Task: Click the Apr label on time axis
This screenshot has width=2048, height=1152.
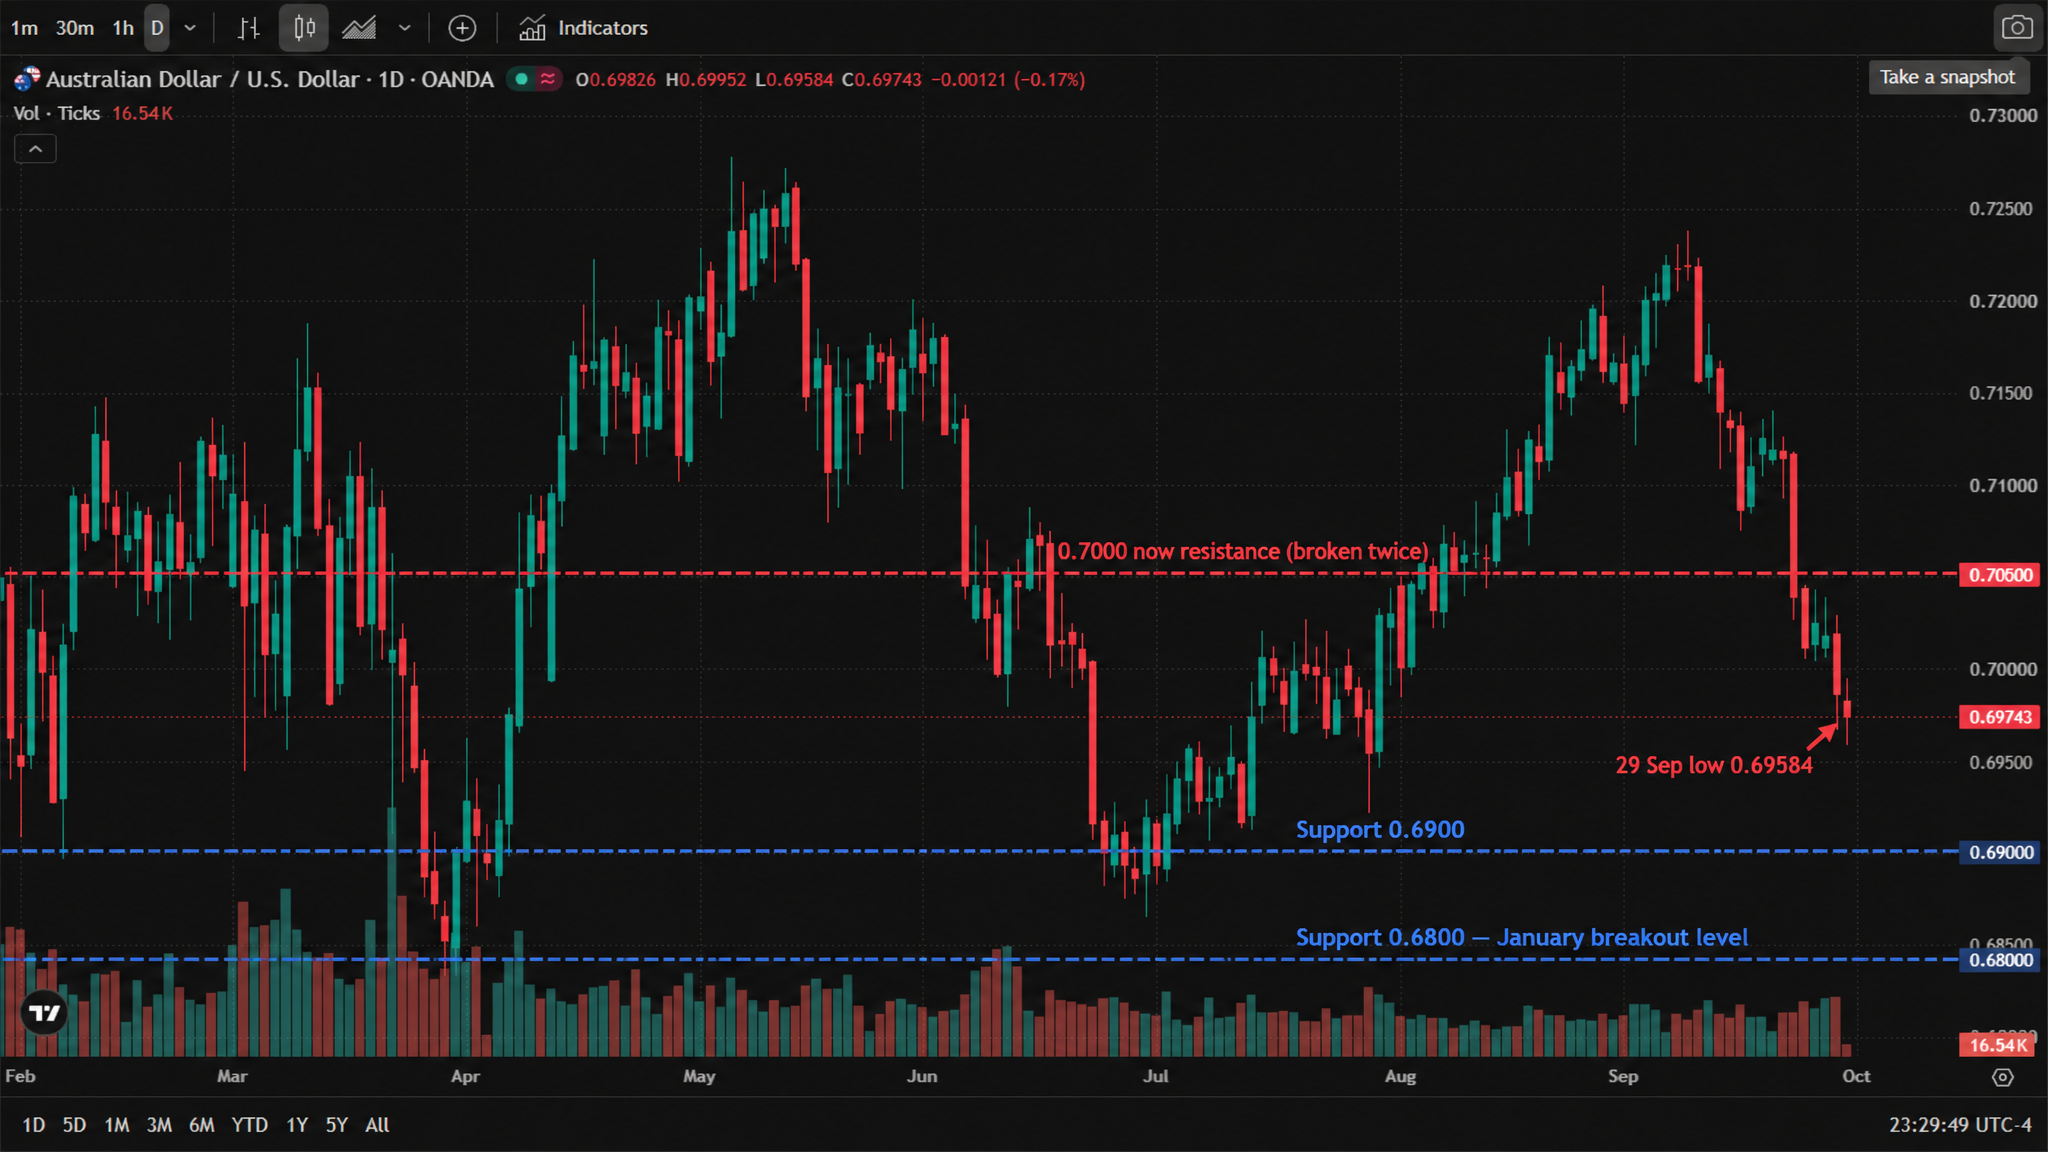Action: (465, 1076)
